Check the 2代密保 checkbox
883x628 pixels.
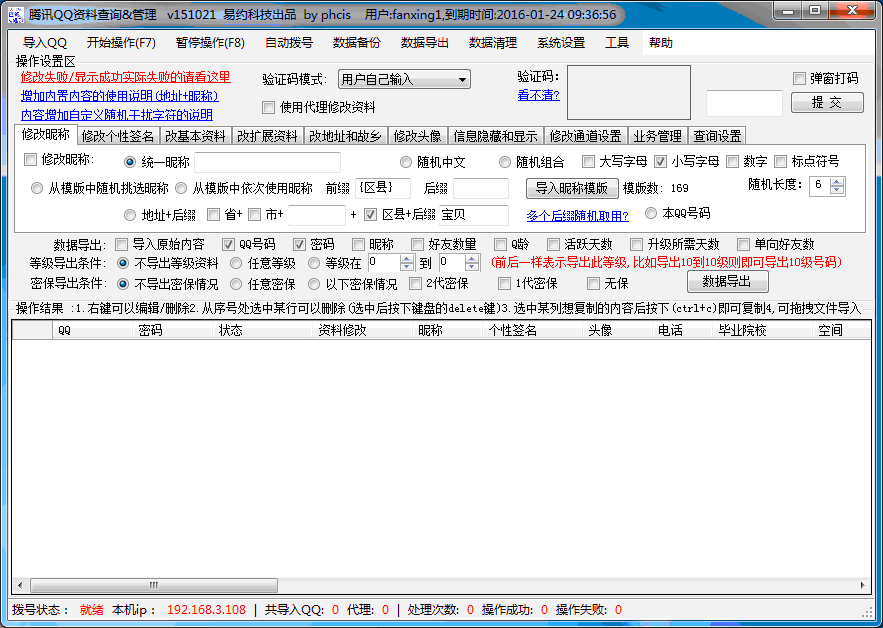[415, 283]
